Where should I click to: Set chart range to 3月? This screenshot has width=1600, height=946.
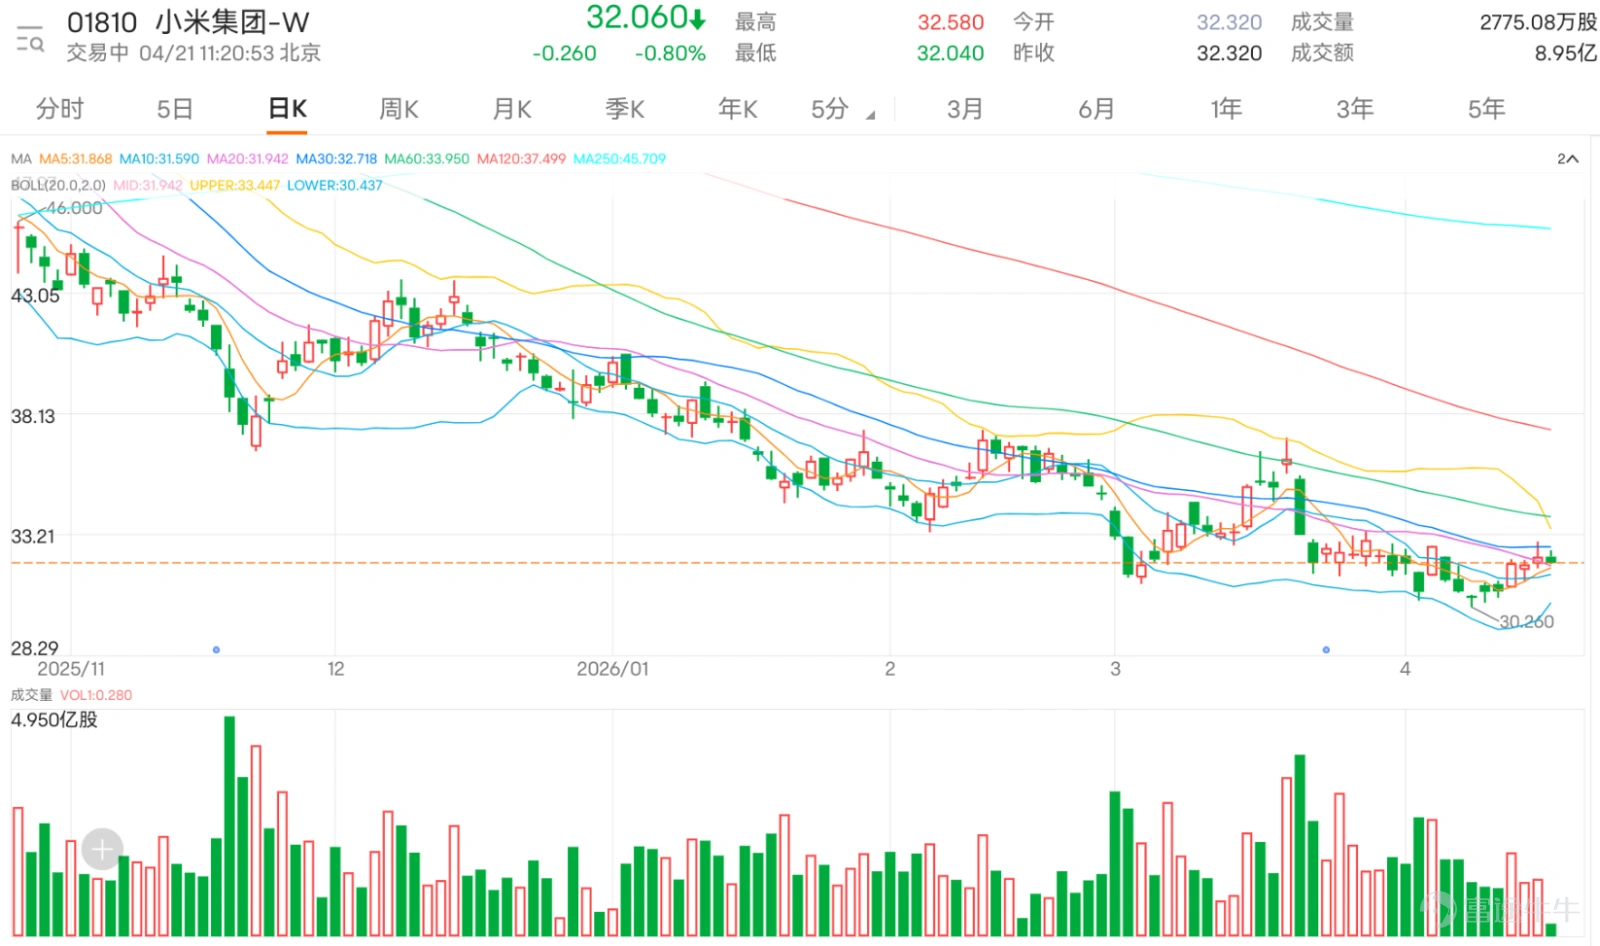965,109
